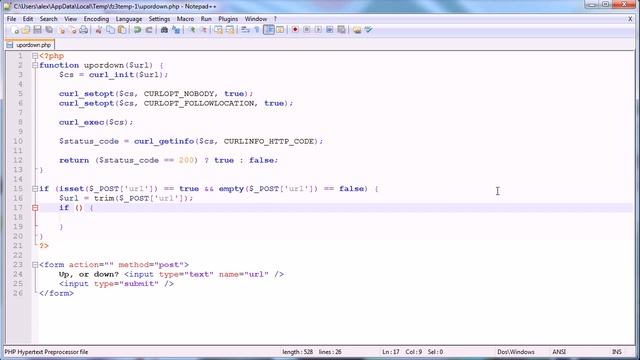The width and height of the screenshot is (640, 360).
Task: Cut selection with the scissors icon
Action: 98,30
